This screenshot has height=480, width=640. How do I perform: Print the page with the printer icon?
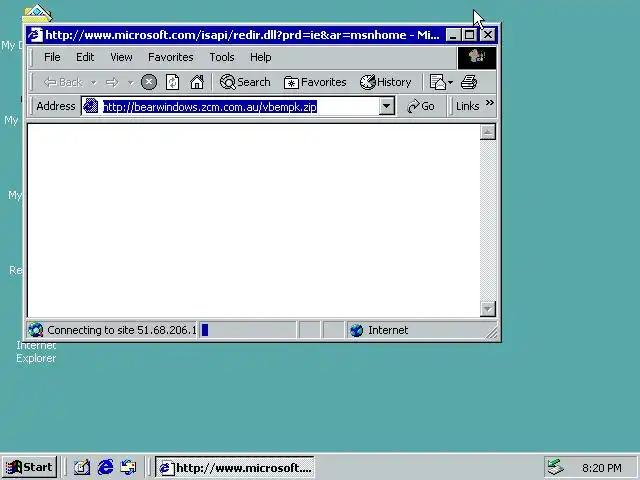pyautogui.click(x=469, y=82)
